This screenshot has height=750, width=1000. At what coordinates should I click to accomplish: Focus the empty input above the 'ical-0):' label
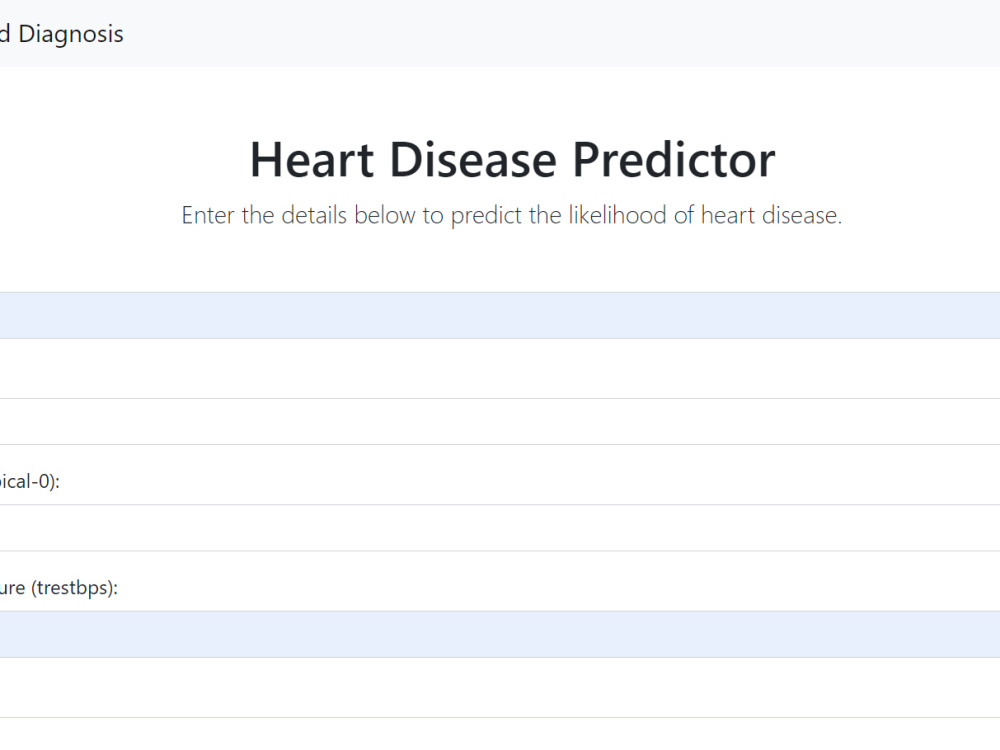pyautogui.click(x=500, y=422)
